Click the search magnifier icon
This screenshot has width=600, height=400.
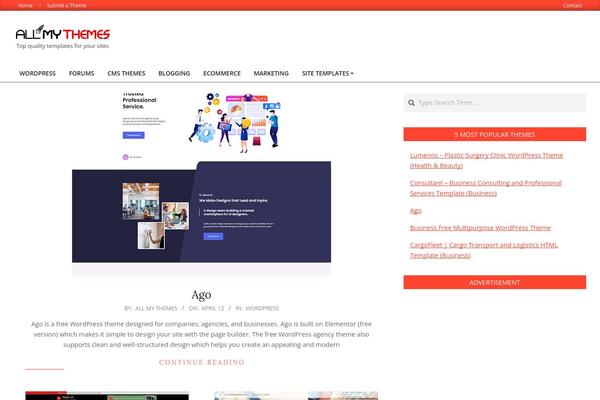411,103
